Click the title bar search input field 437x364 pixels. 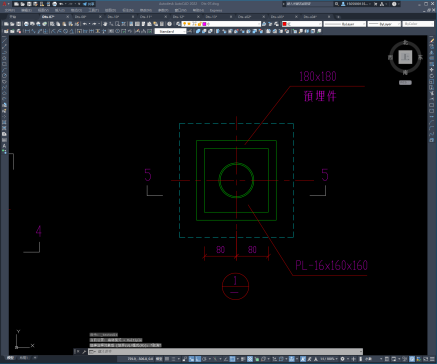(x=309, y=4)
